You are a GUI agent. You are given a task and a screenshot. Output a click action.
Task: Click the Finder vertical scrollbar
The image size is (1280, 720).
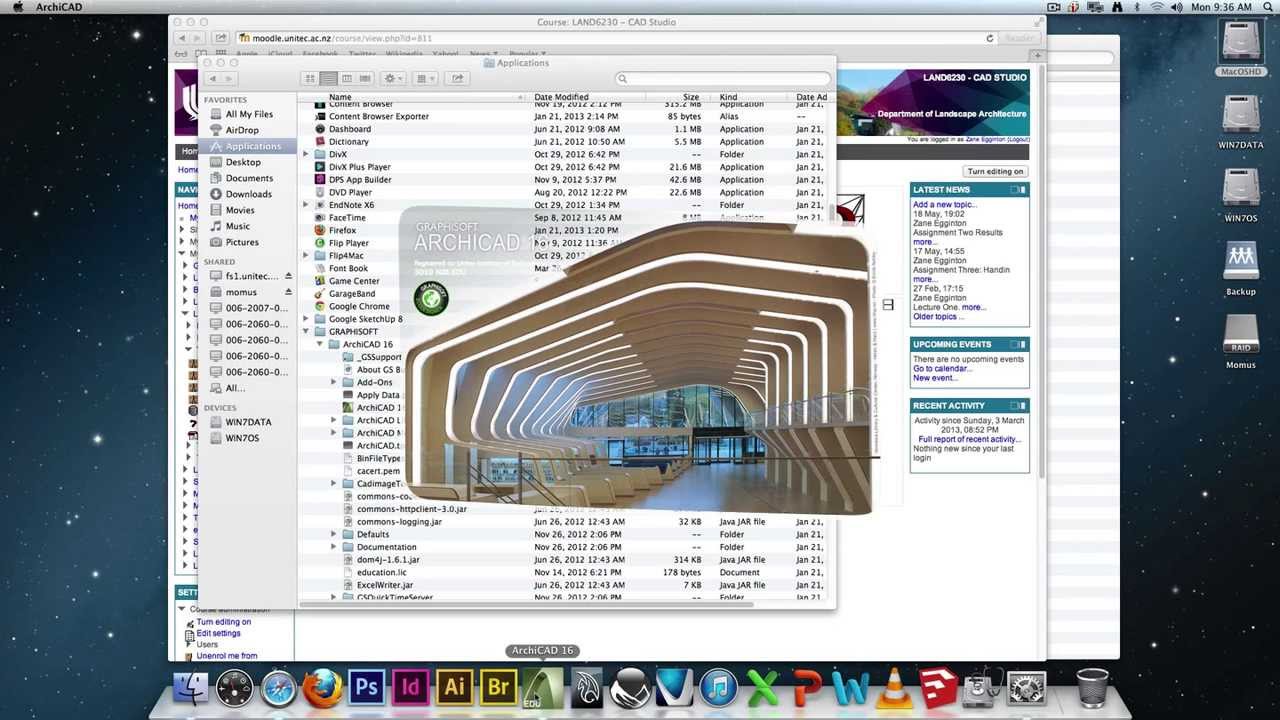click(x=831, y=214)
